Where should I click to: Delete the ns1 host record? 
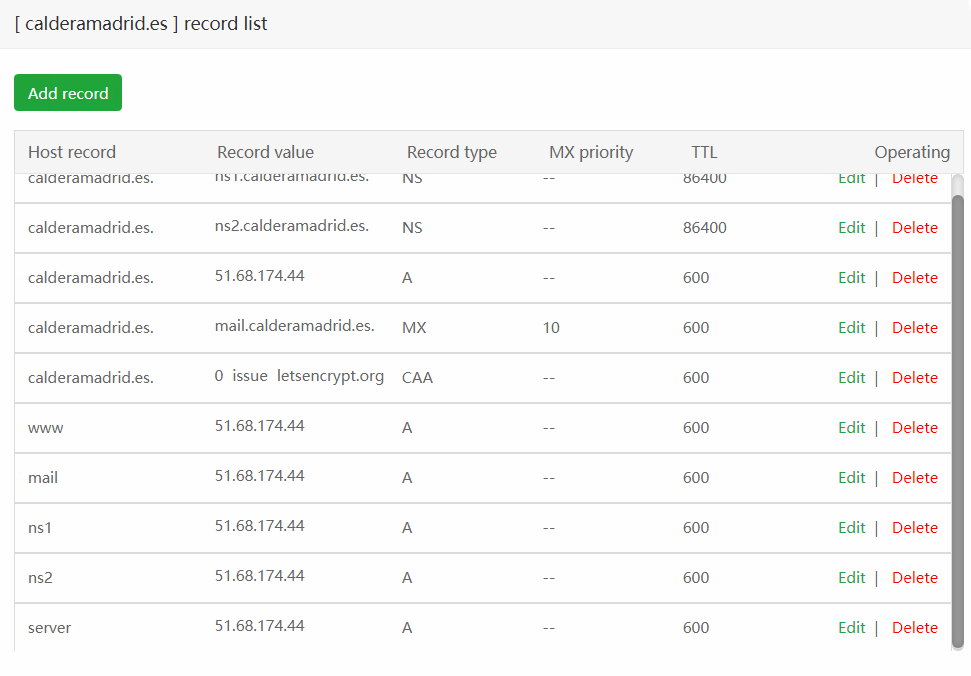click(x=914, y=528)
